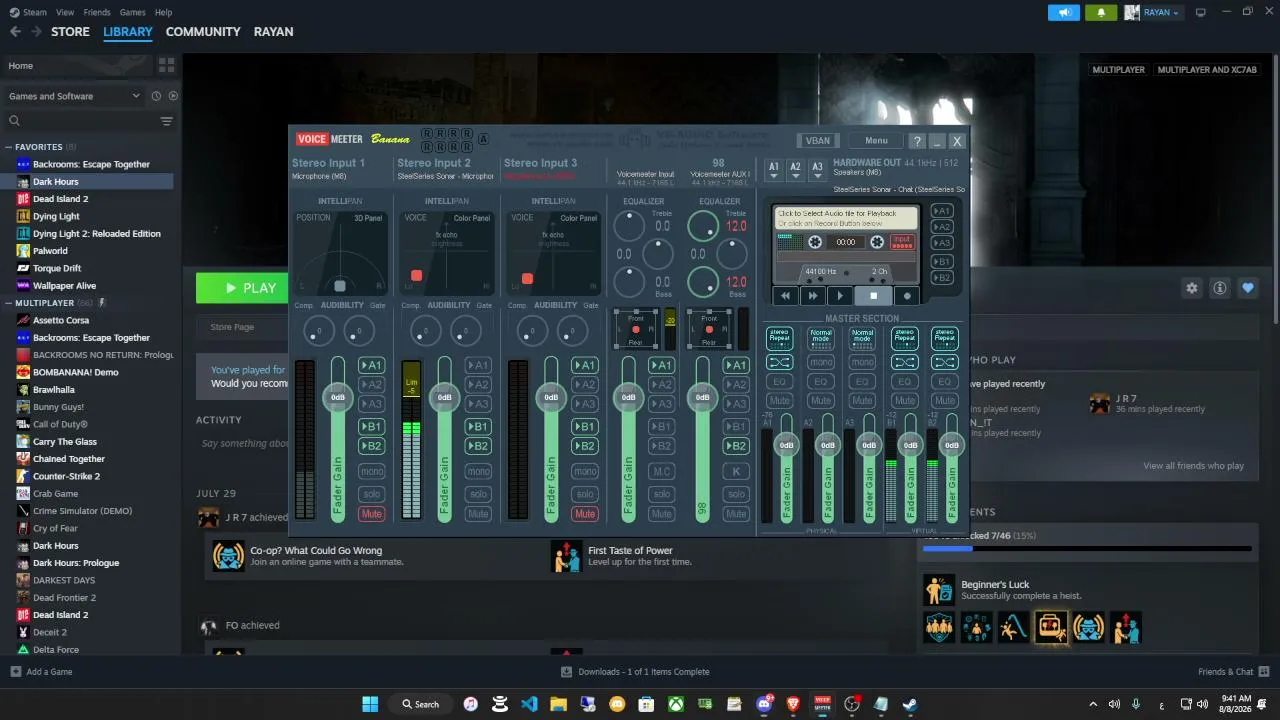Open Visual Studio Code from taskbar
Image resolution: width=1280 pixels, height=720 pixels.
click(529, 704)
